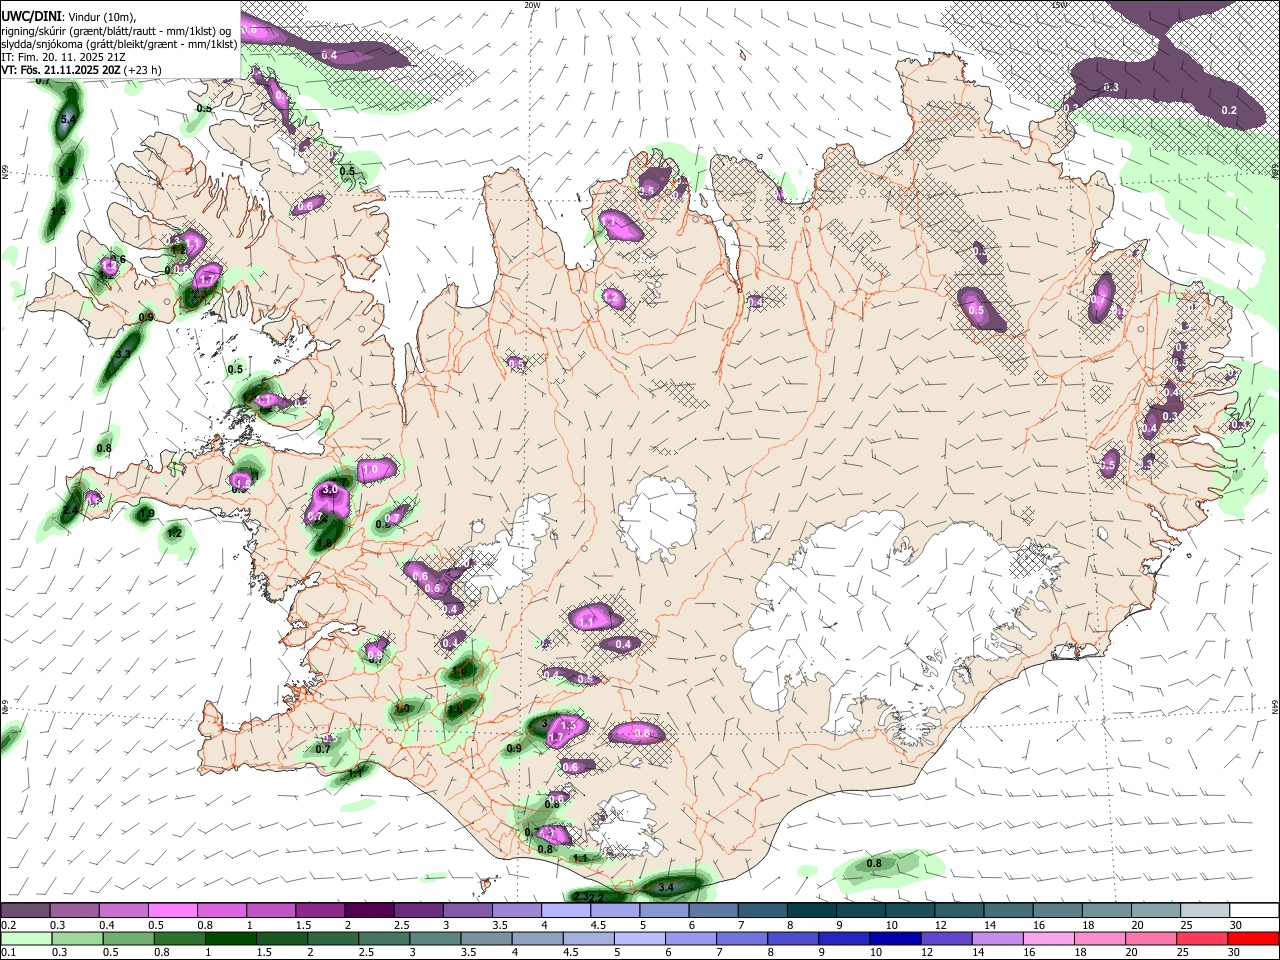
Task: Pick the pale grey 25–30 snow legend swatch
Action: [x=1206, y=911]
